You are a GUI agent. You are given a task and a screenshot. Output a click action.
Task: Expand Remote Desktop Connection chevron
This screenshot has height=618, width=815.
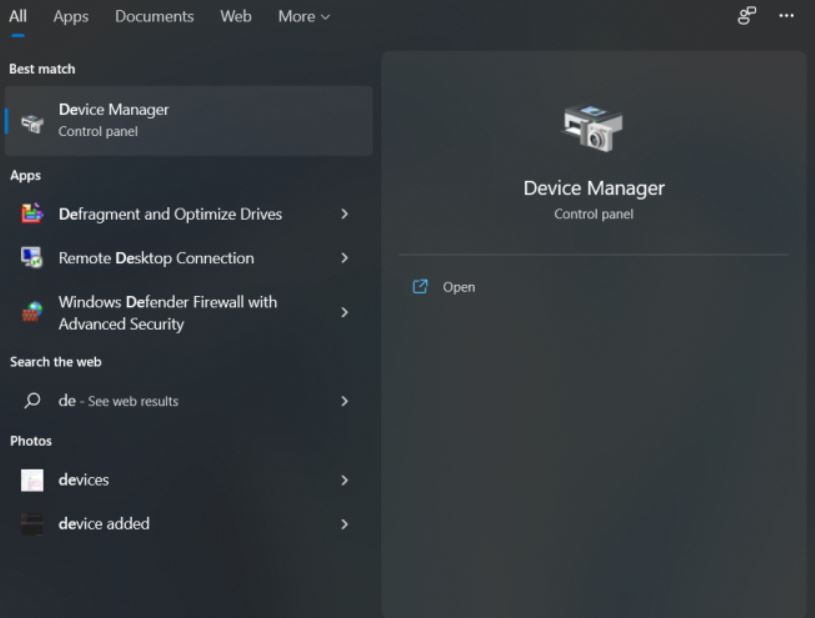point(344,258)
